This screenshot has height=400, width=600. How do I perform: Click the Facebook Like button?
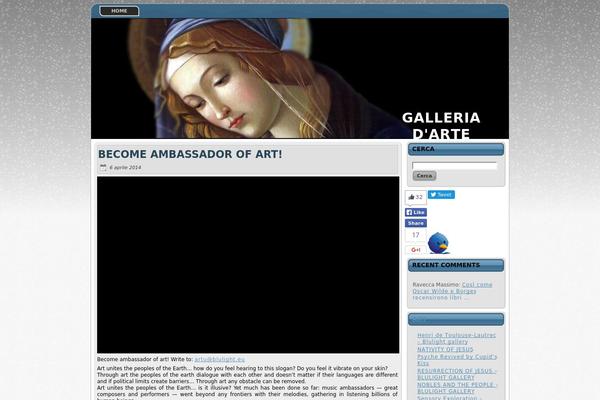coord(416,212)
